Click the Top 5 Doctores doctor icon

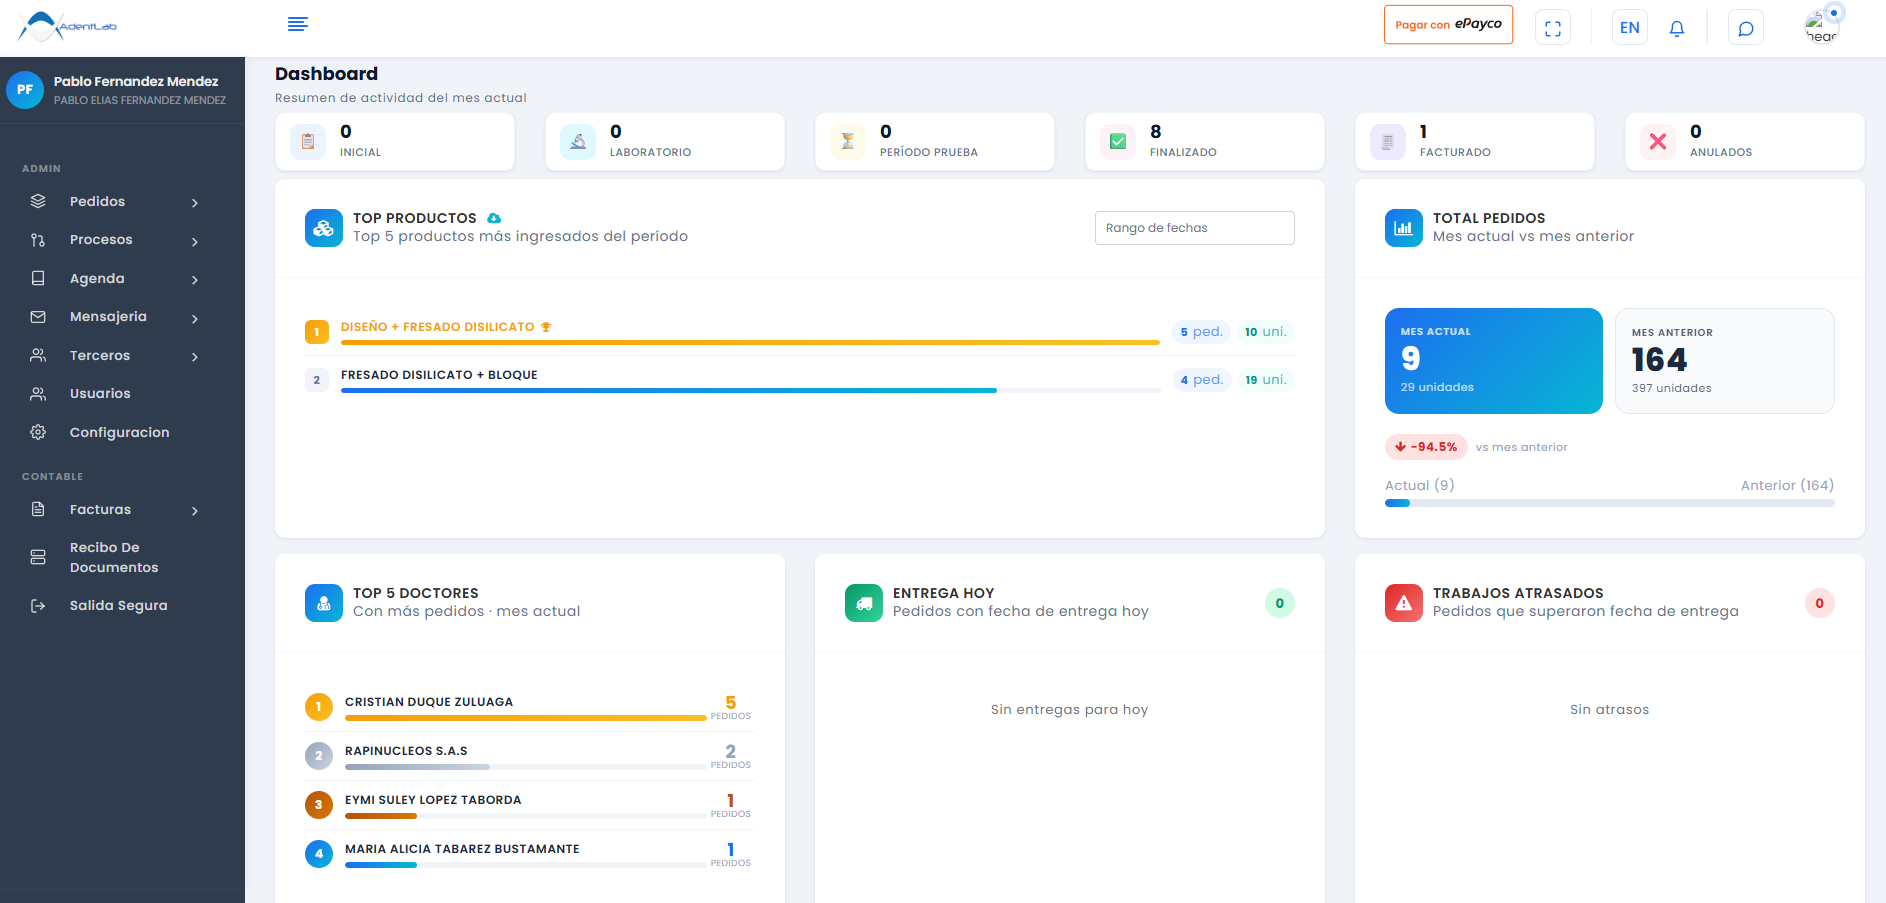point(324,603)
